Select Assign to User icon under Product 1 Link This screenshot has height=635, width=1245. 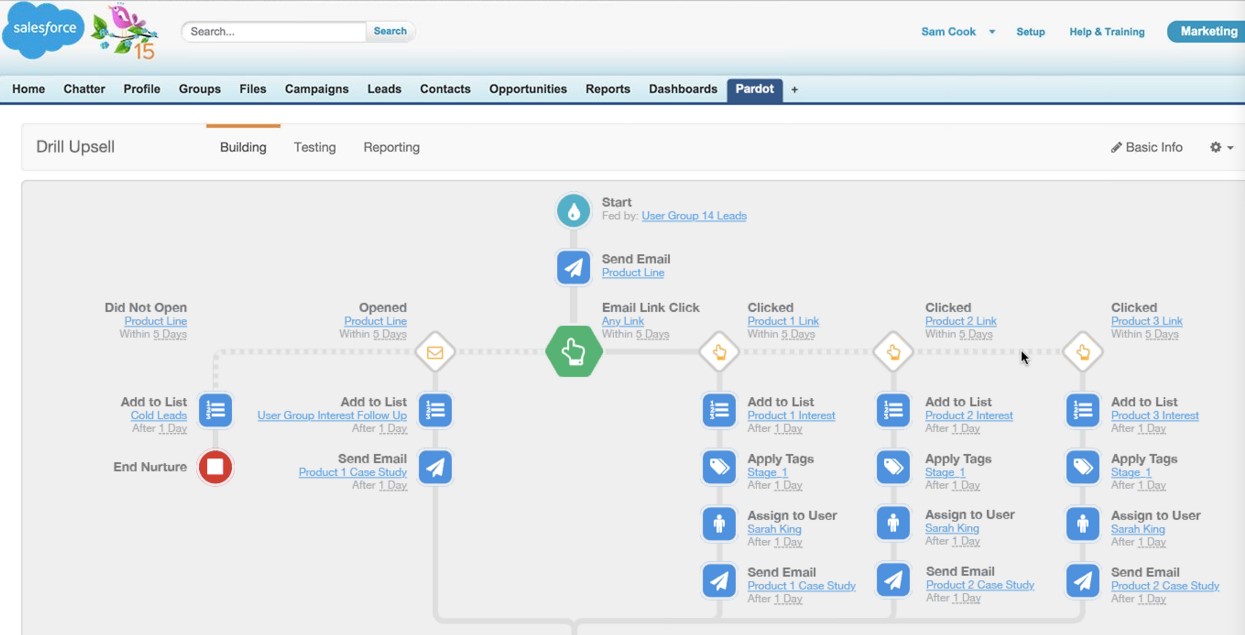click(x=719, y=524)
